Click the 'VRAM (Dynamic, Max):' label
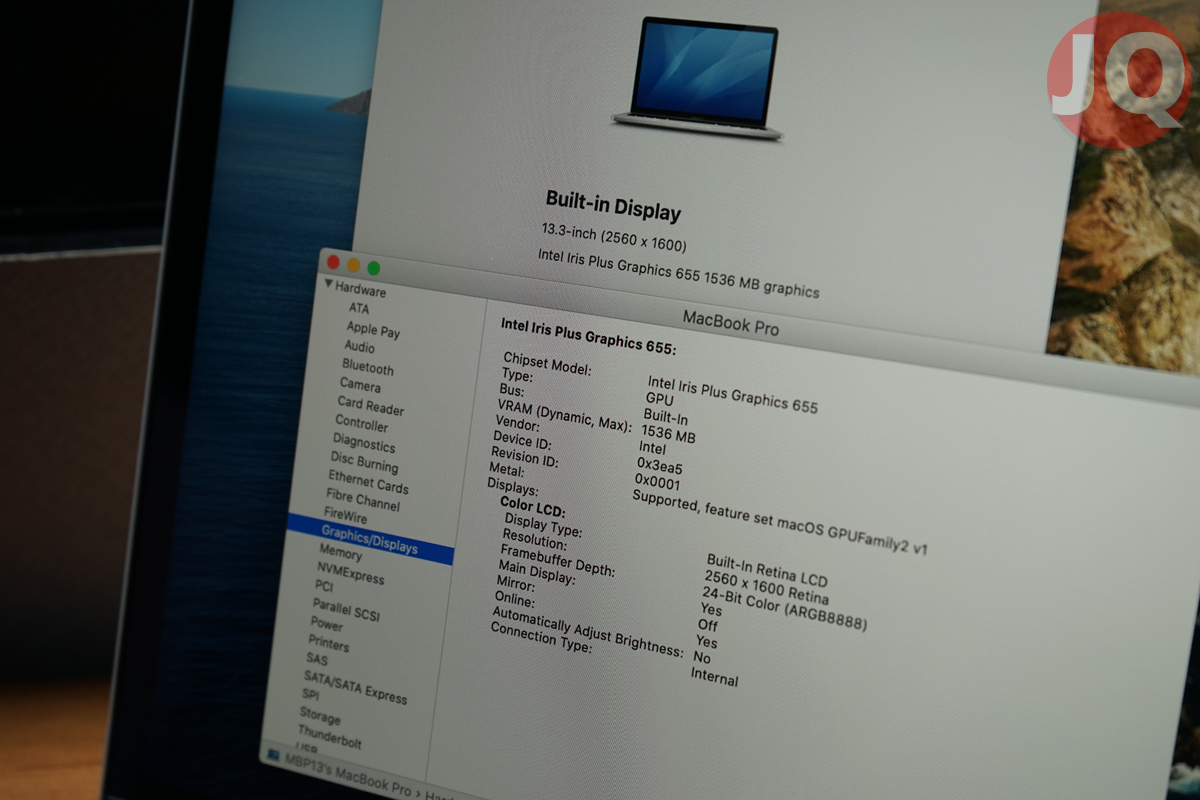The image size is (1200, 800). pos(563,418)
